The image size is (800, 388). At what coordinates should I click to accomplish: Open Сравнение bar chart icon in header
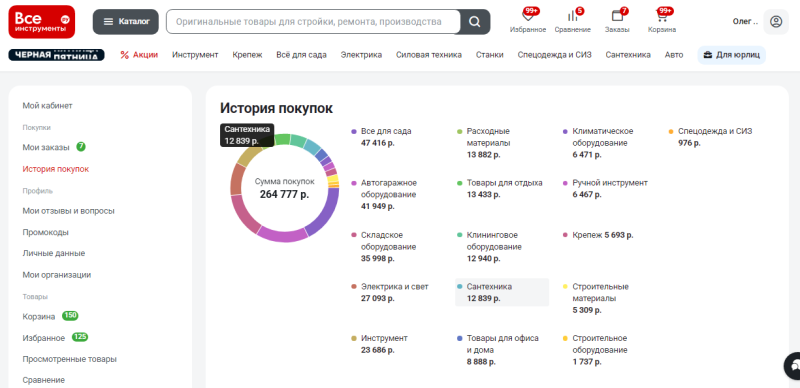[572, 20]
